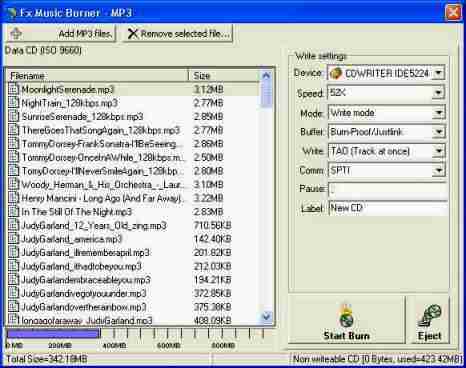This screenshot has height=368, width=466.
Task: Open the Buffer Burn-Proof/Justlink dropdown
Action: click(439, 132)
